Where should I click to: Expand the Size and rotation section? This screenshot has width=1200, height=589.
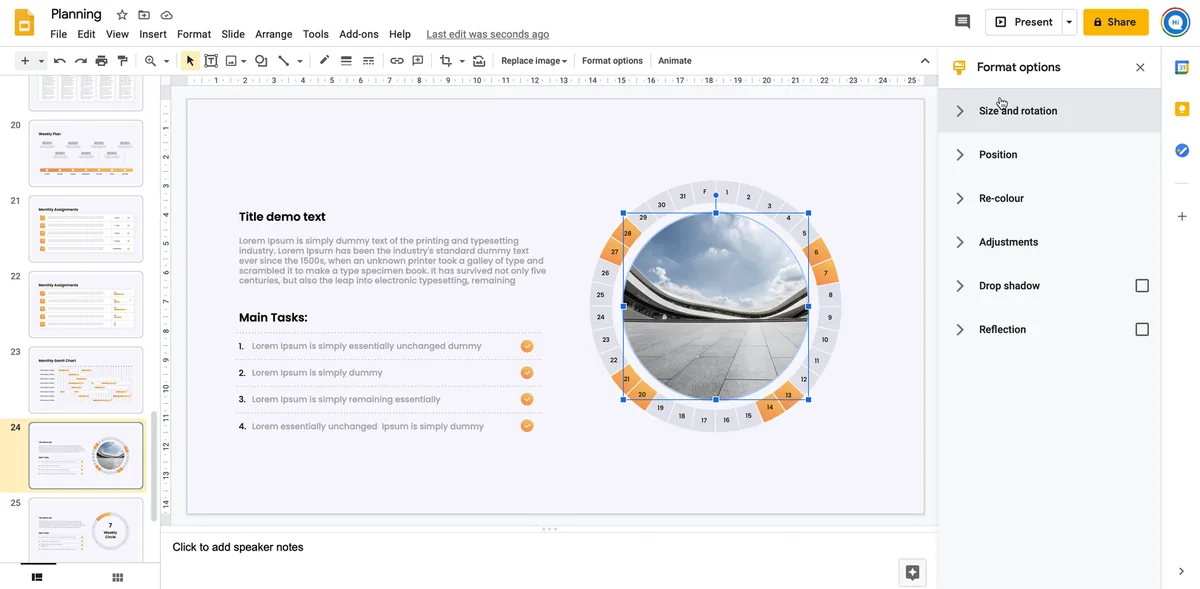coord(1049,111)
